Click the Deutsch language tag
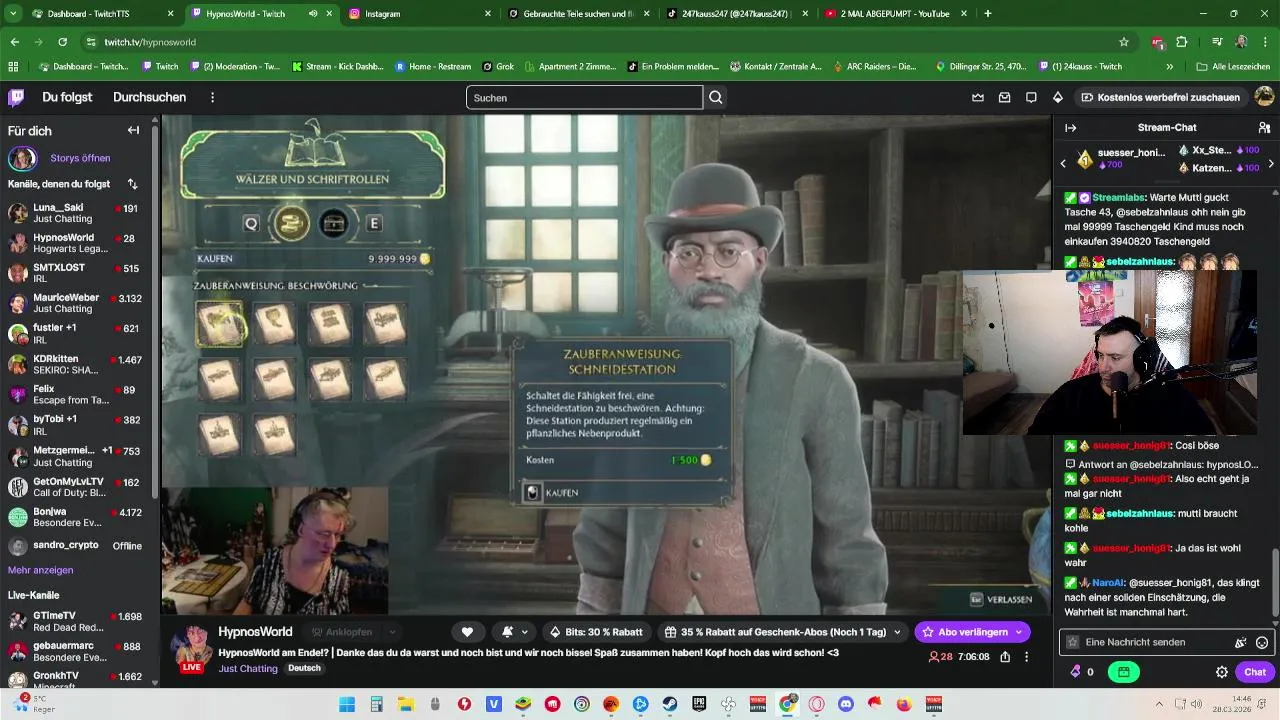The height and width of the screenshot is (720, 1280). (x=305, y=668)
